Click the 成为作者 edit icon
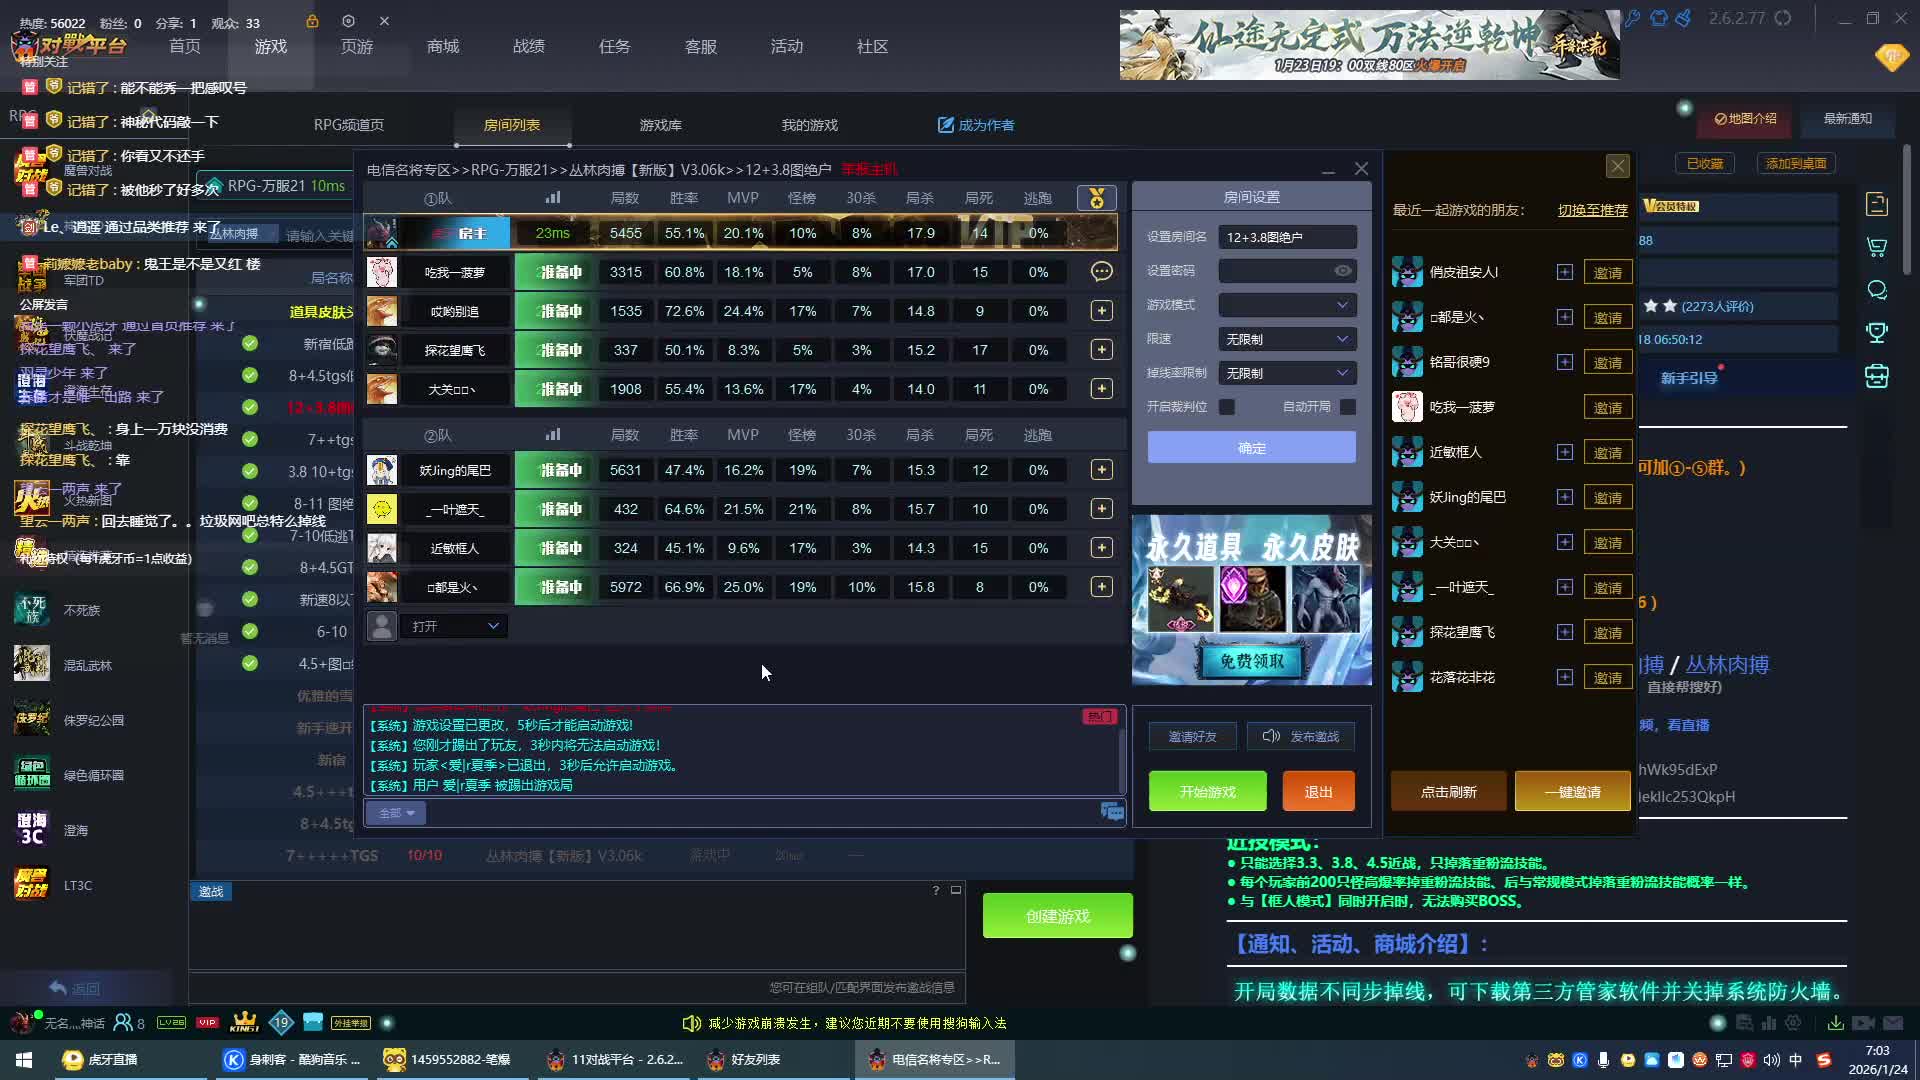This screenshot has width=1920, height=1080. point(945,125)
